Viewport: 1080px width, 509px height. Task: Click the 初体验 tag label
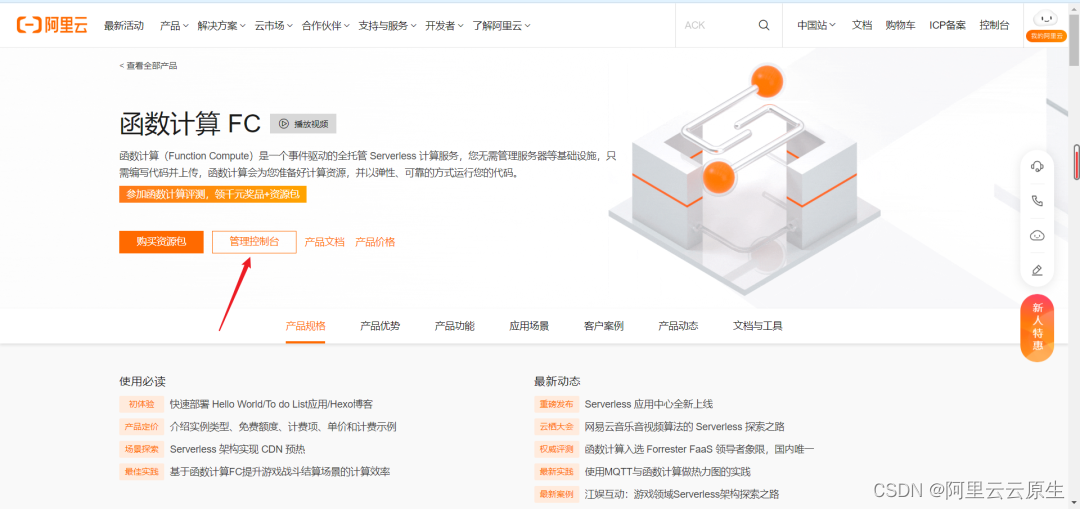[141, 404]
